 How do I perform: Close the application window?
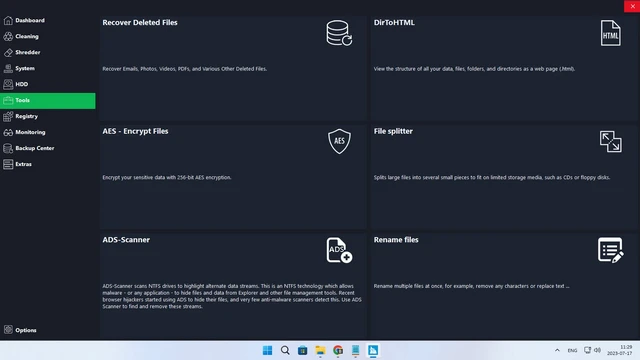[632, 6]
